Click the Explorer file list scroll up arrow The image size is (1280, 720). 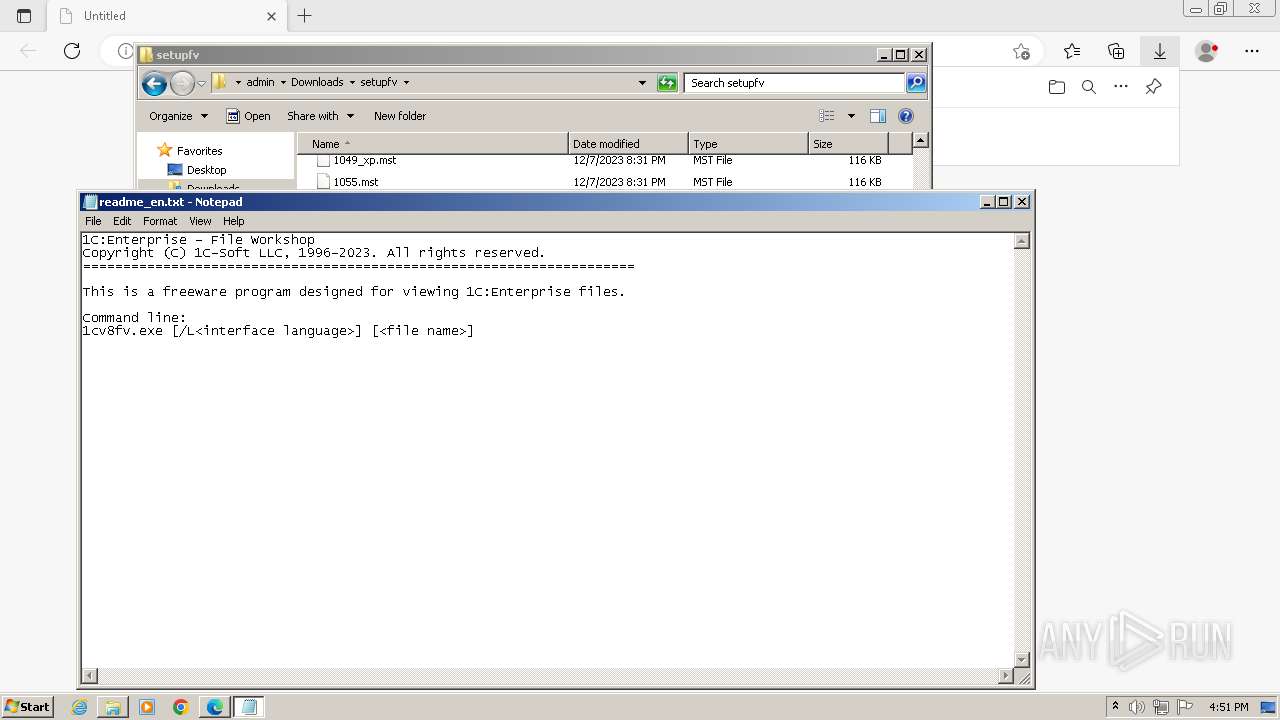[x=921, y=141]
